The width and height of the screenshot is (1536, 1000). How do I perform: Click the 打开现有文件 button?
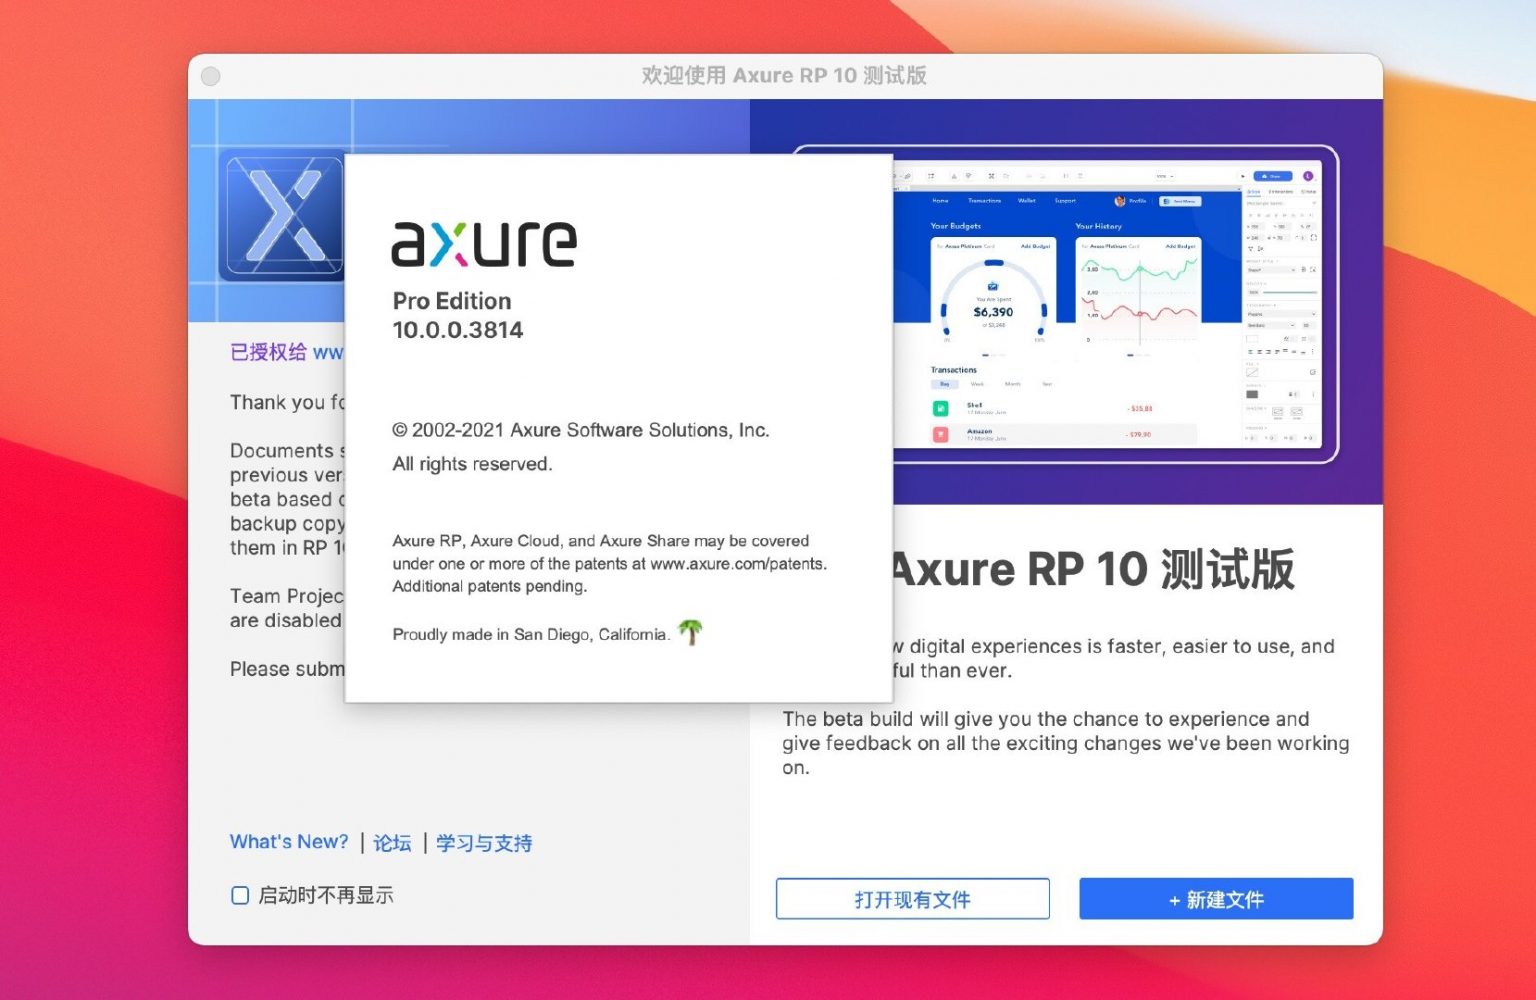click(912, 898)
